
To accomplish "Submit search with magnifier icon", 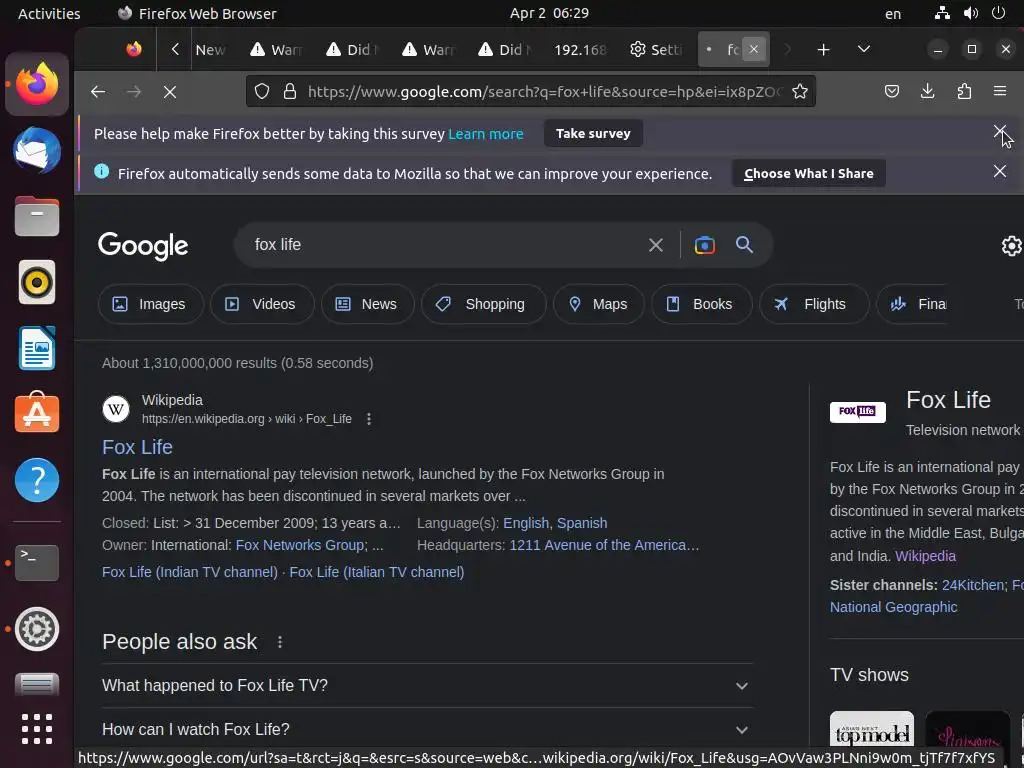I will pos(744,245).
